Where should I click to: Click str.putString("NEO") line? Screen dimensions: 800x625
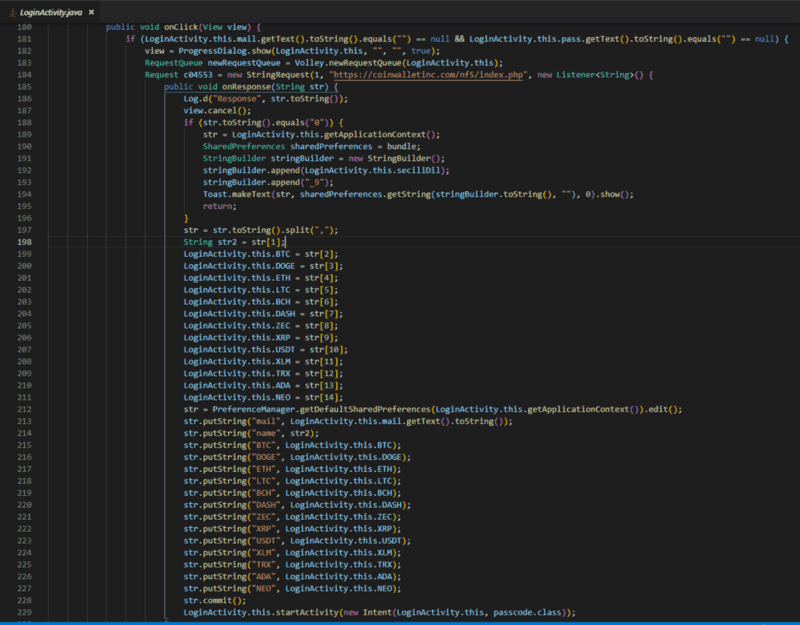292,589
